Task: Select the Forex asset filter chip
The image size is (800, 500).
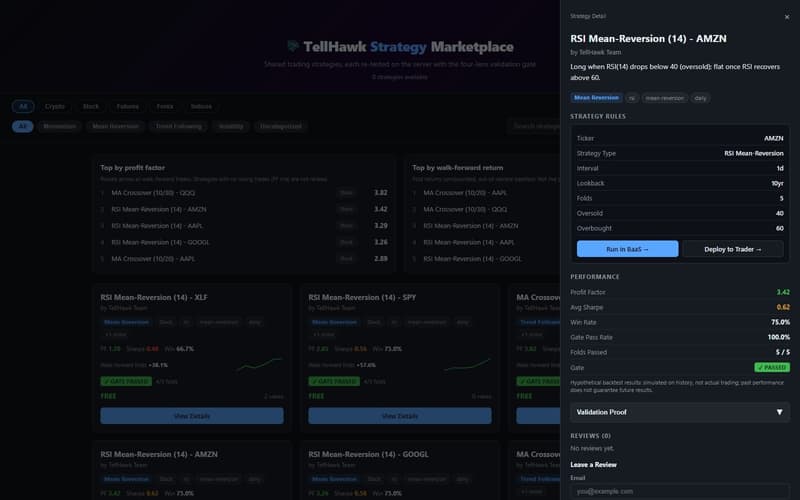Action: [x=165, y=106]
